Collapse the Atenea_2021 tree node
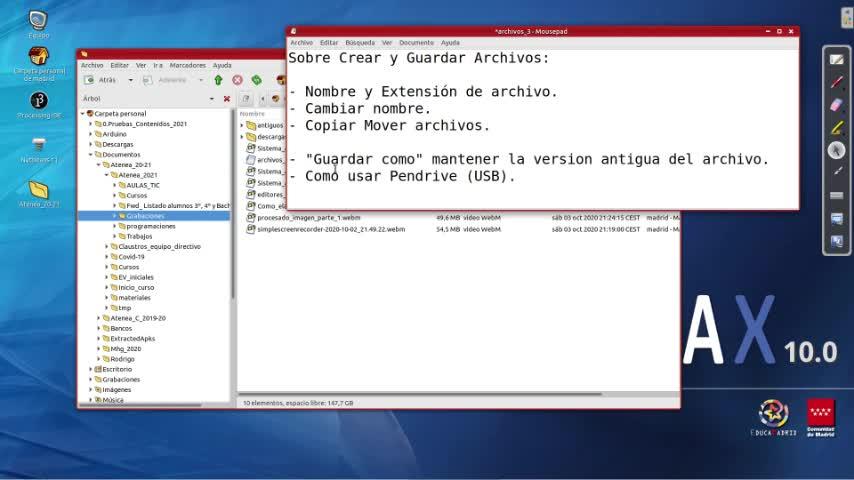This screenshot has width=854, height=480. (107, 175)
